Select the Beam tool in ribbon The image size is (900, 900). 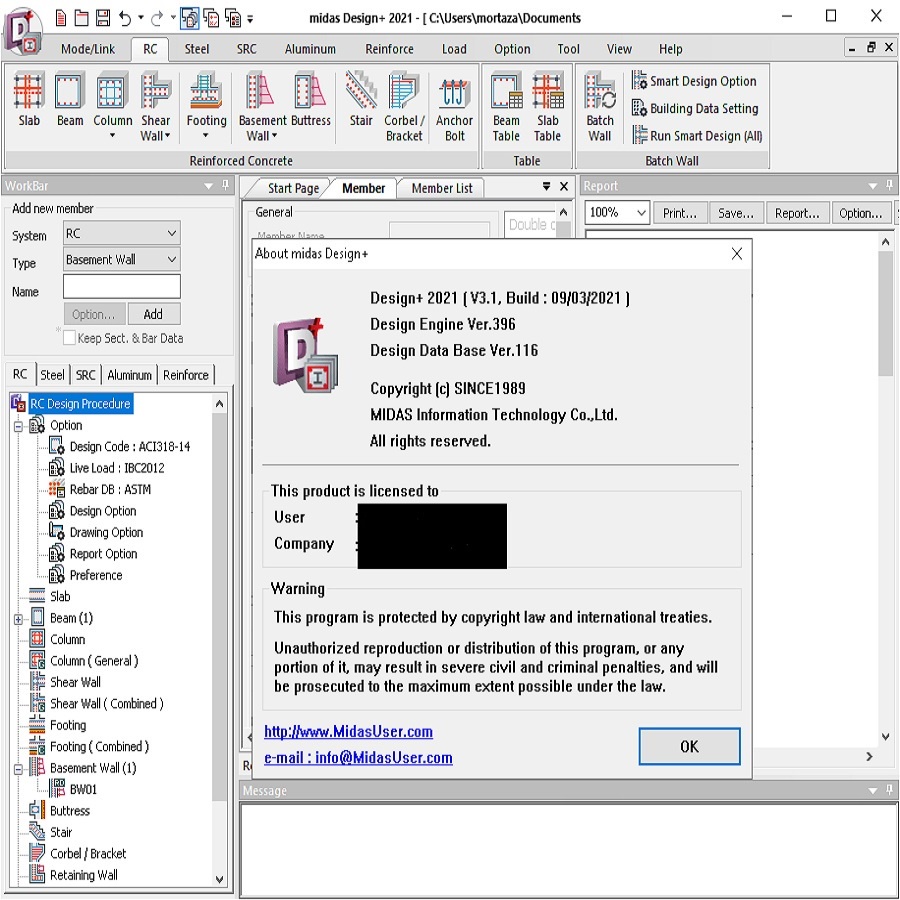coord(70,101)
